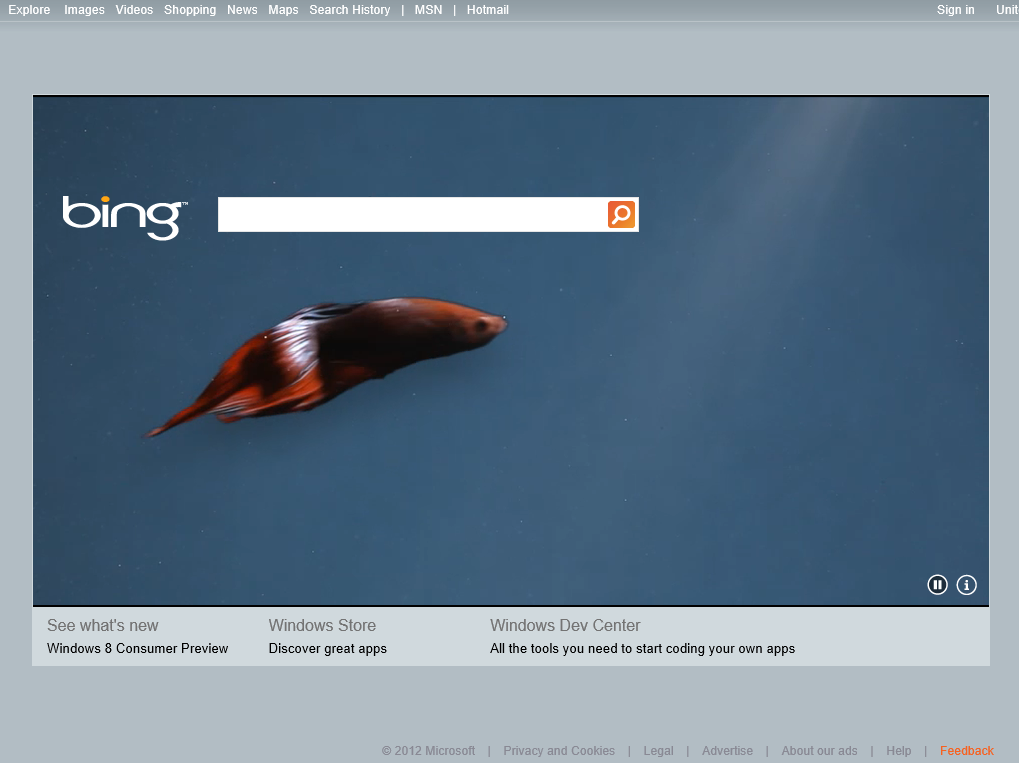Open Privacy and Cookies page
1019x763 pixels.
(558, 751)
